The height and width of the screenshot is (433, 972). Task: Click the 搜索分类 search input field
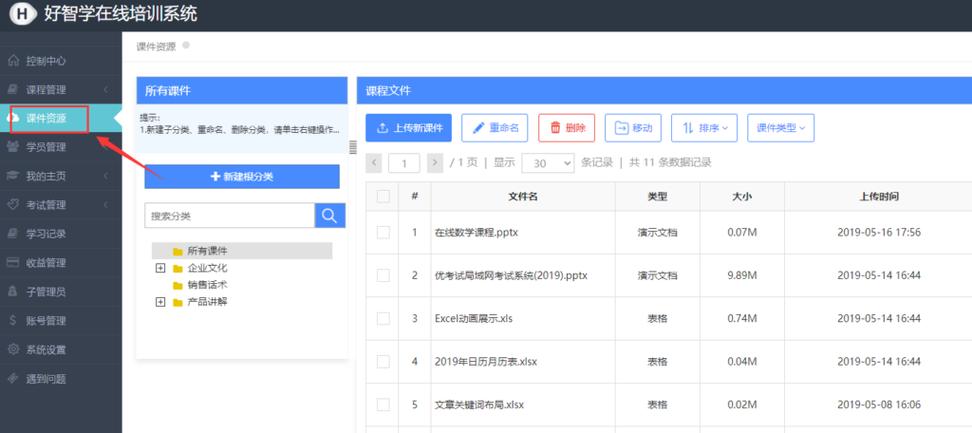tap(230, 216)
